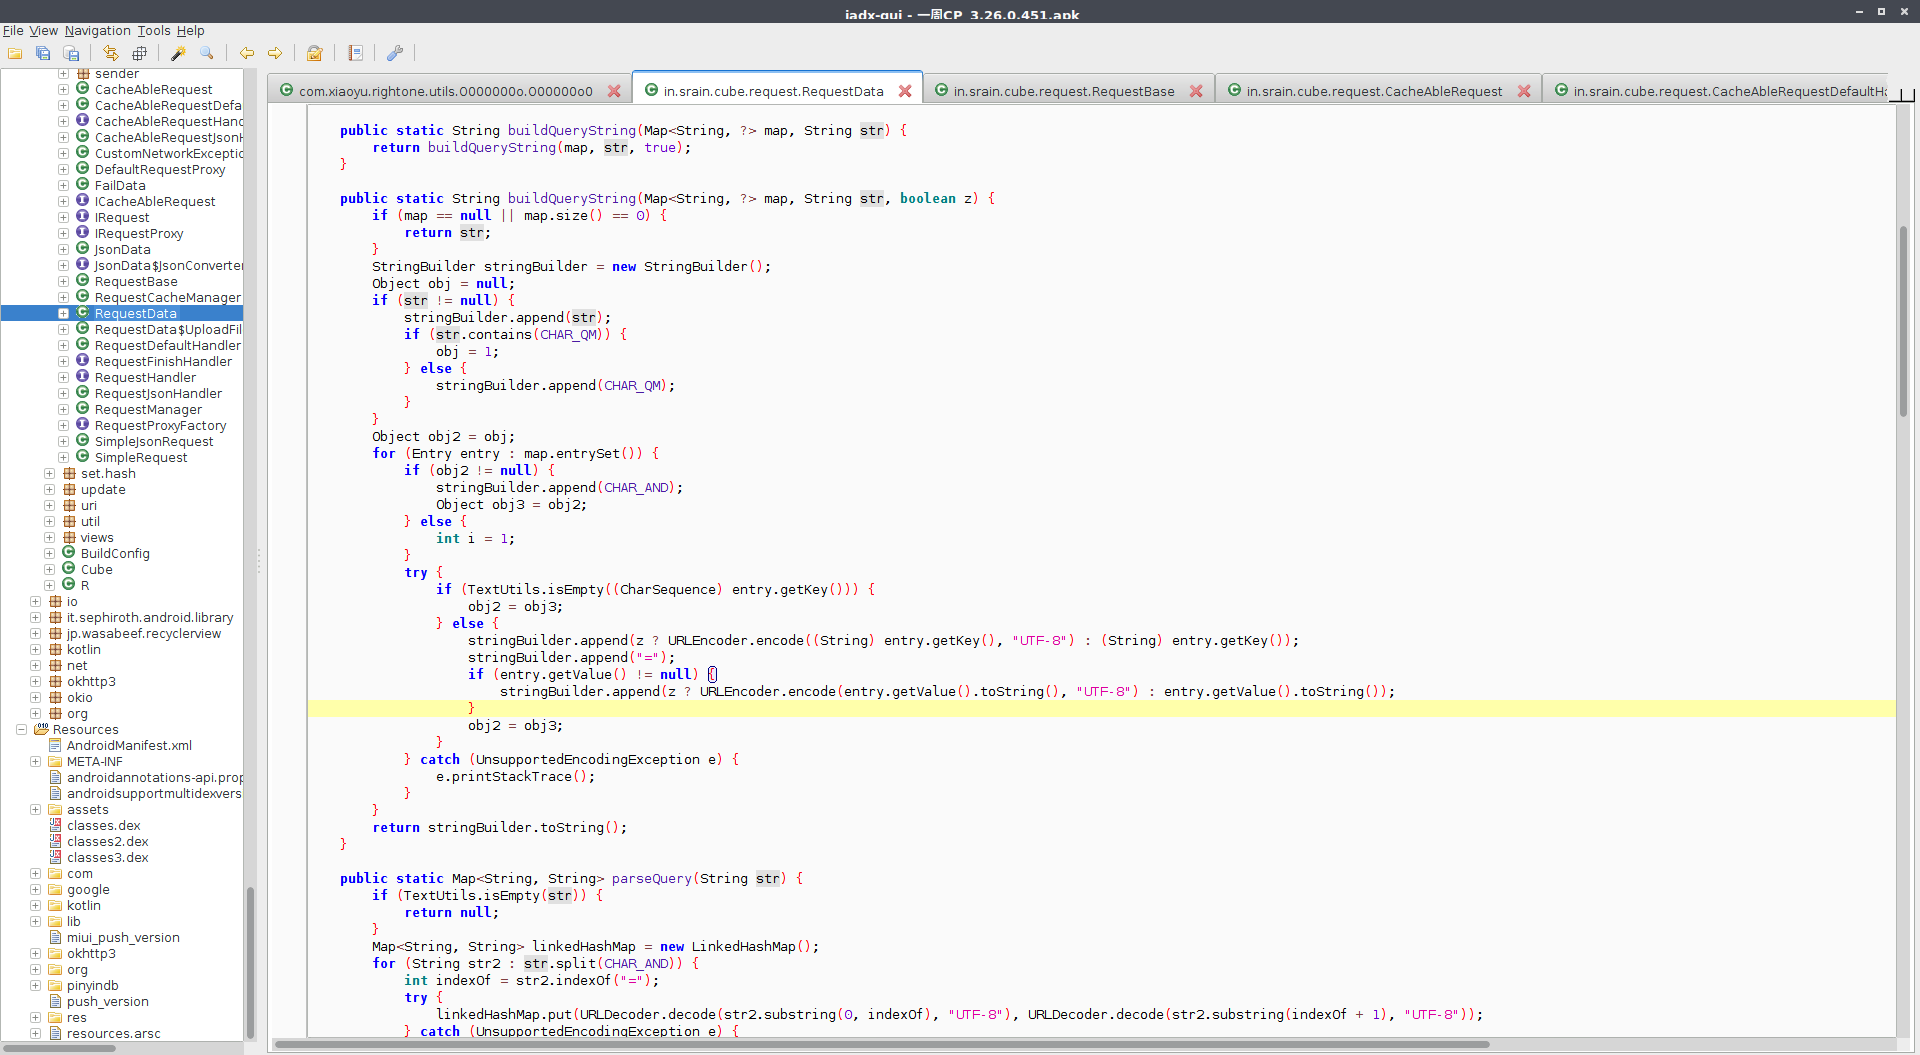Viewport: 1920px width, 1055px height.
Task: Expand the assets folder node
Action: pos(35,810)
